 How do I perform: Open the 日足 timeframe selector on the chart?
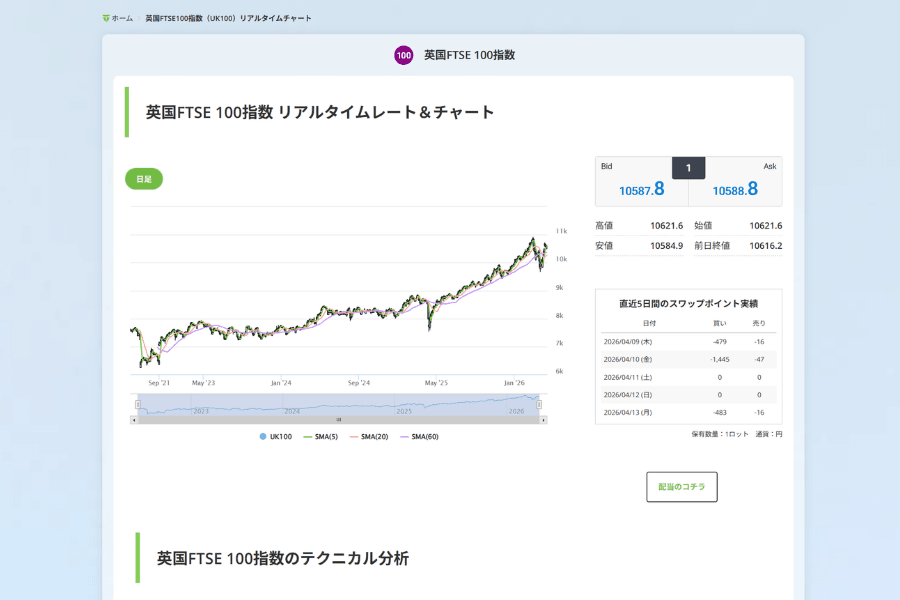pos(143,177)
